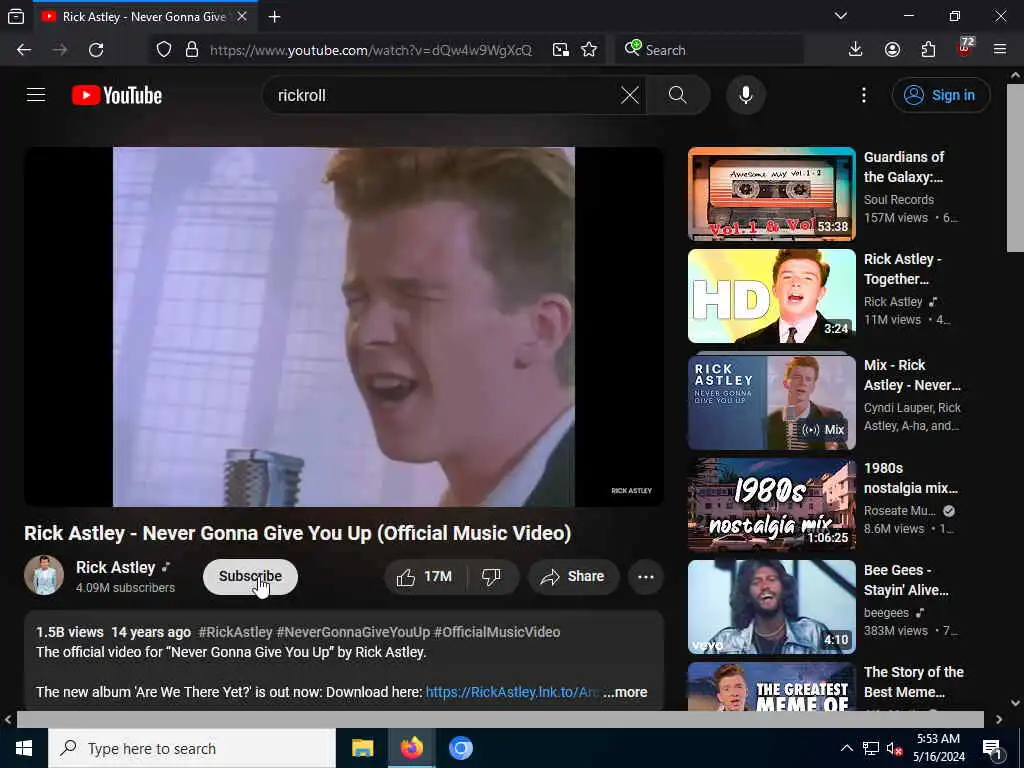Open the Rick Astley HD thumbnail
This screenshot has height=768, width=1024.
point(771,296)
